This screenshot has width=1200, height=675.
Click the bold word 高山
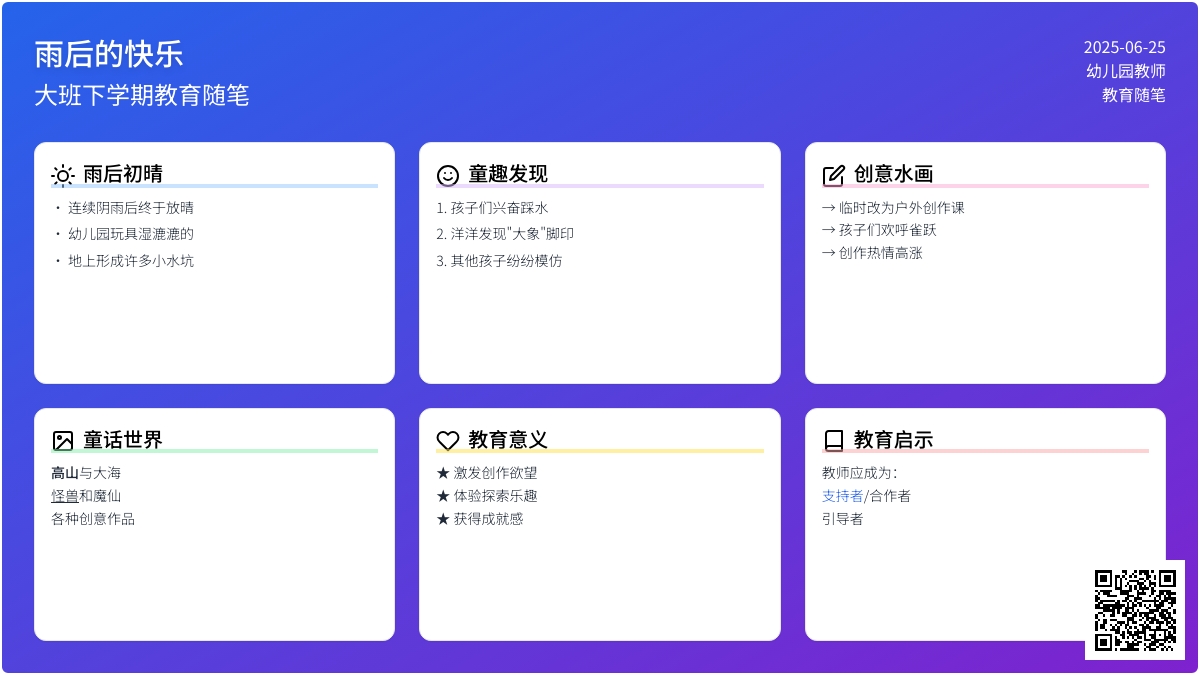pos(65,473)
